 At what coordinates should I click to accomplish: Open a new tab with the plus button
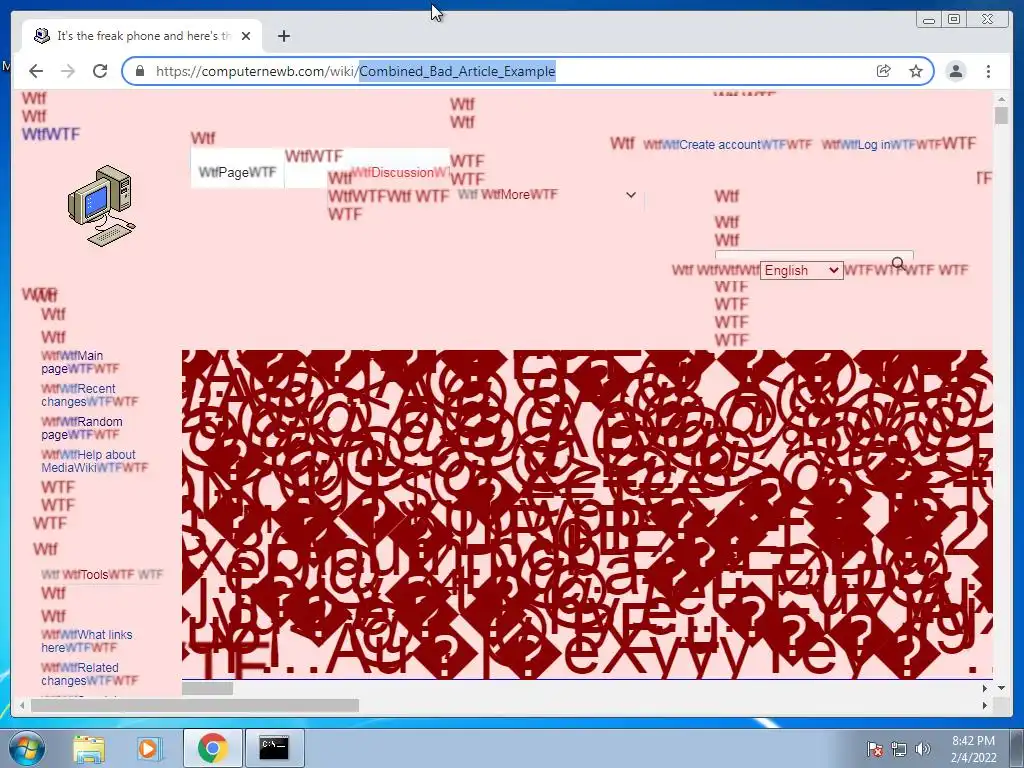(283, 36)
